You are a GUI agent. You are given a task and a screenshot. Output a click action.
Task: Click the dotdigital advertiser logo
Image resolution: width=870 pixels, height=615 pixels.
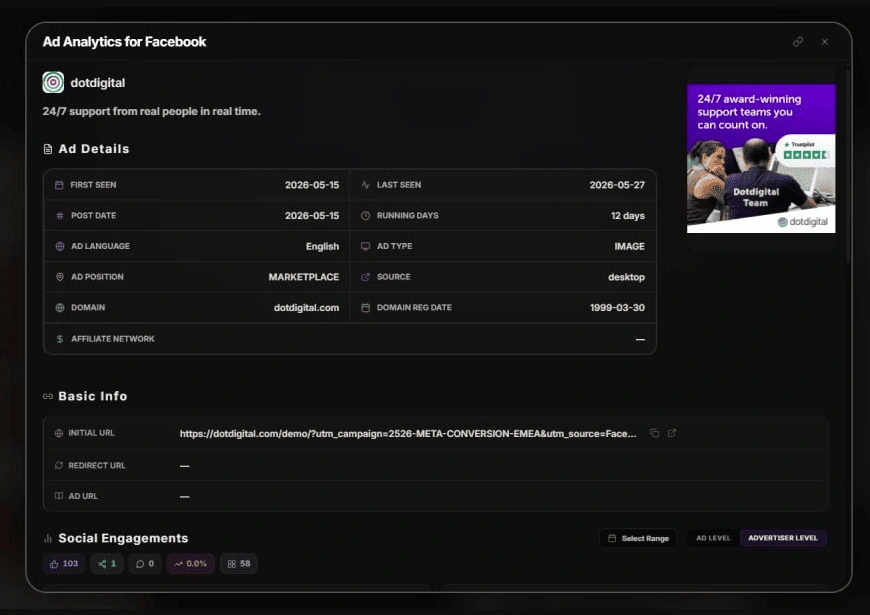(53, 83)
